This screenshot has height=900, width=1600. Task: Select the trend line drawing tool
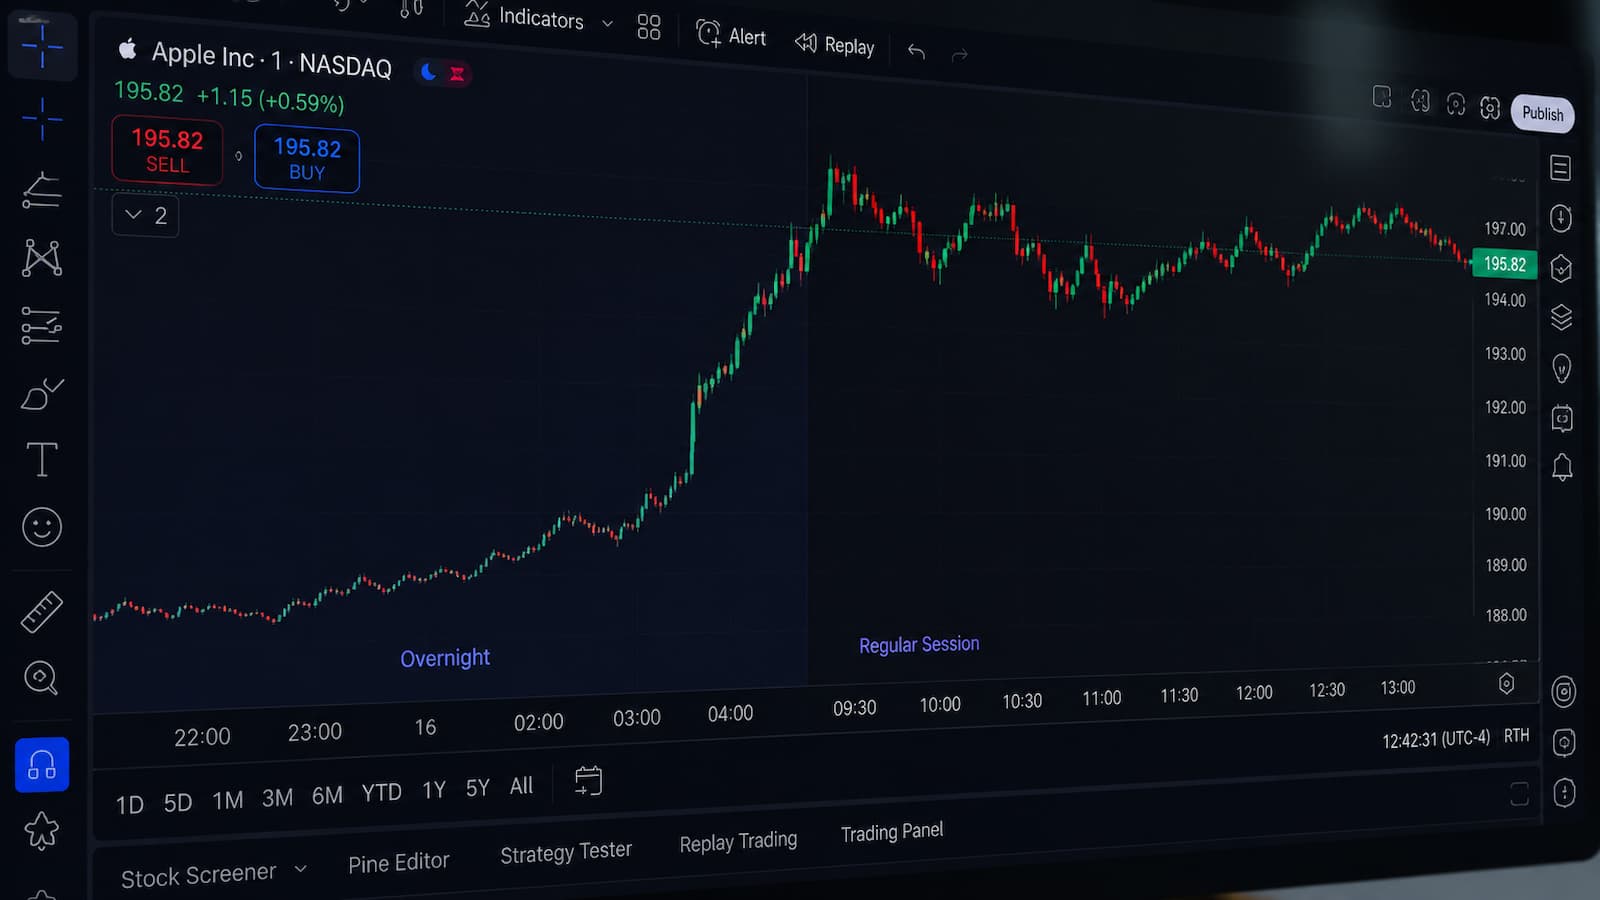42,189
